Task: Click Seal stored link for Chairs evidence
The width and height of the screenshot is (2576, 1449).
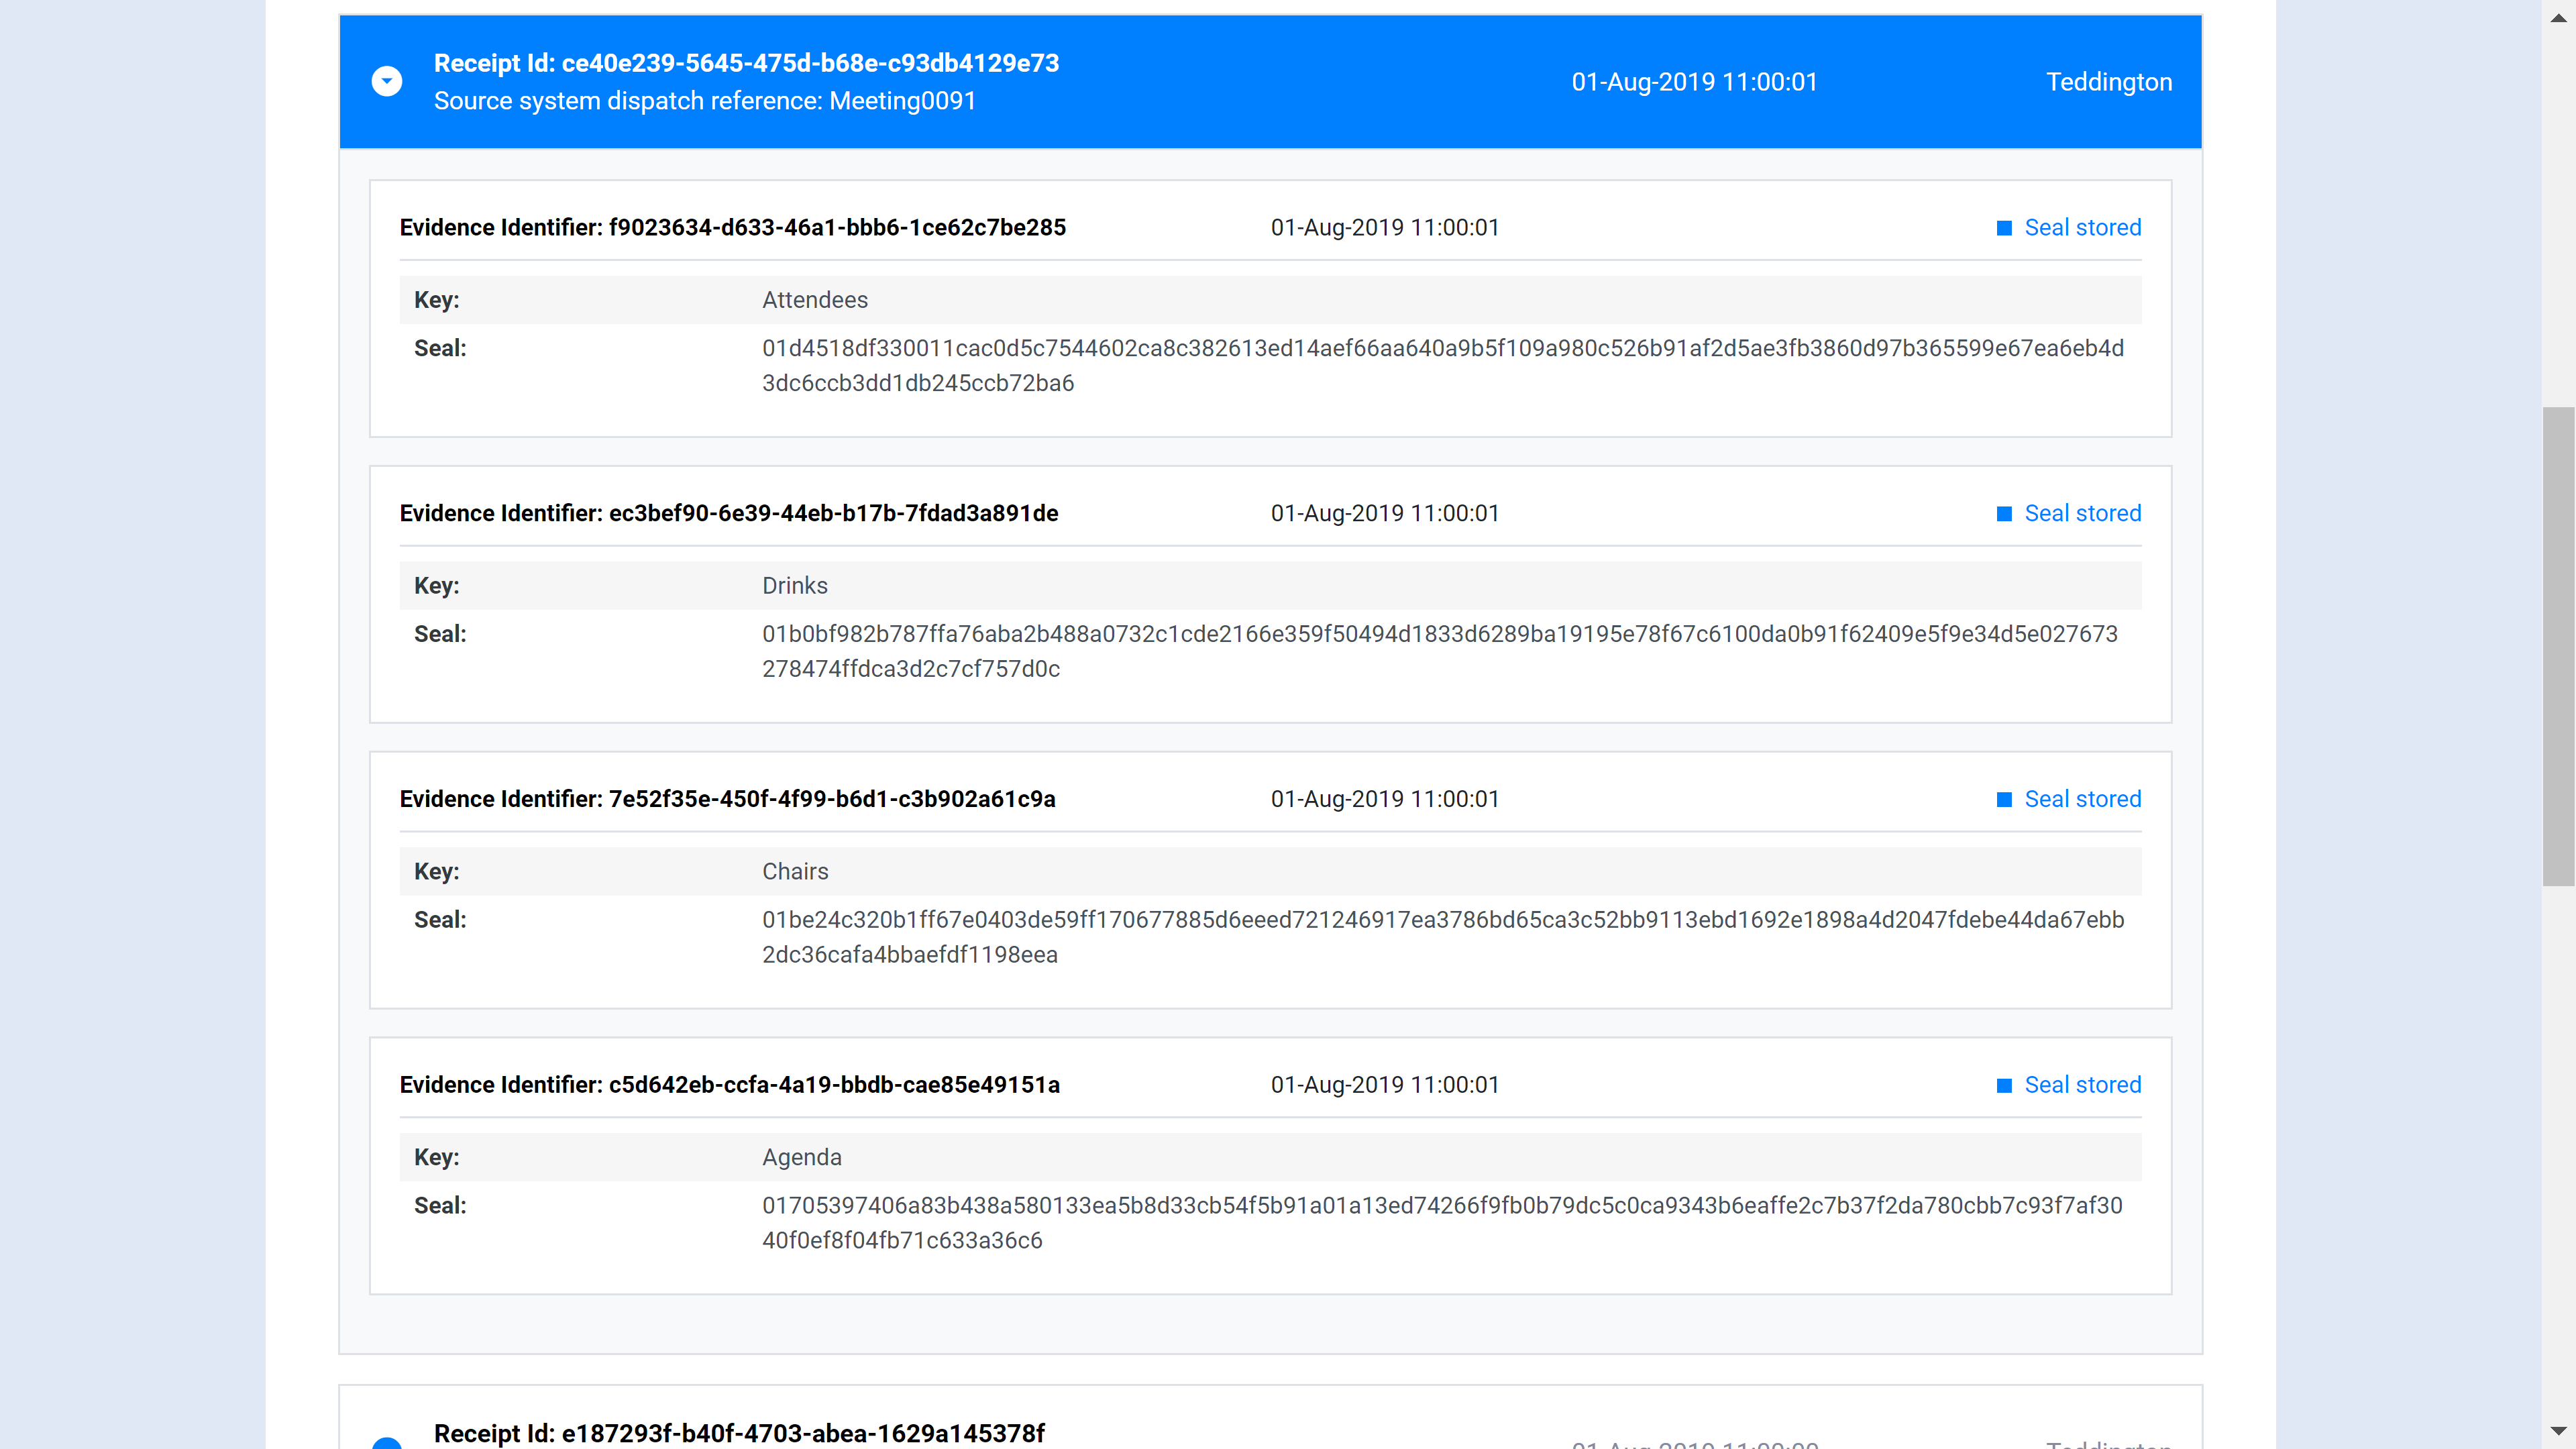Action: 2082,799
